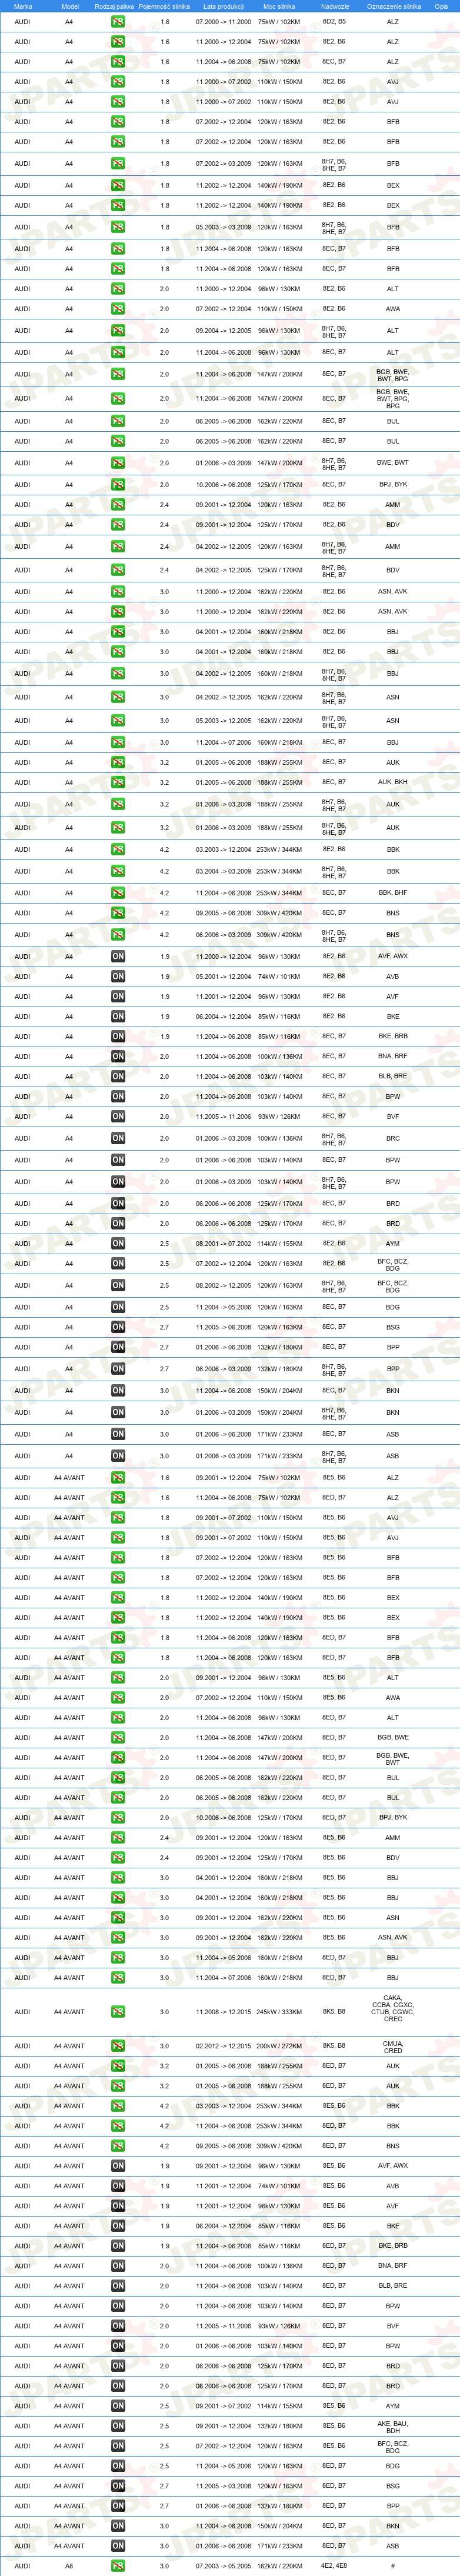460x2576 pixels.
Task: Click the 'Nadwozie' column header
Action: click(335, 6)
